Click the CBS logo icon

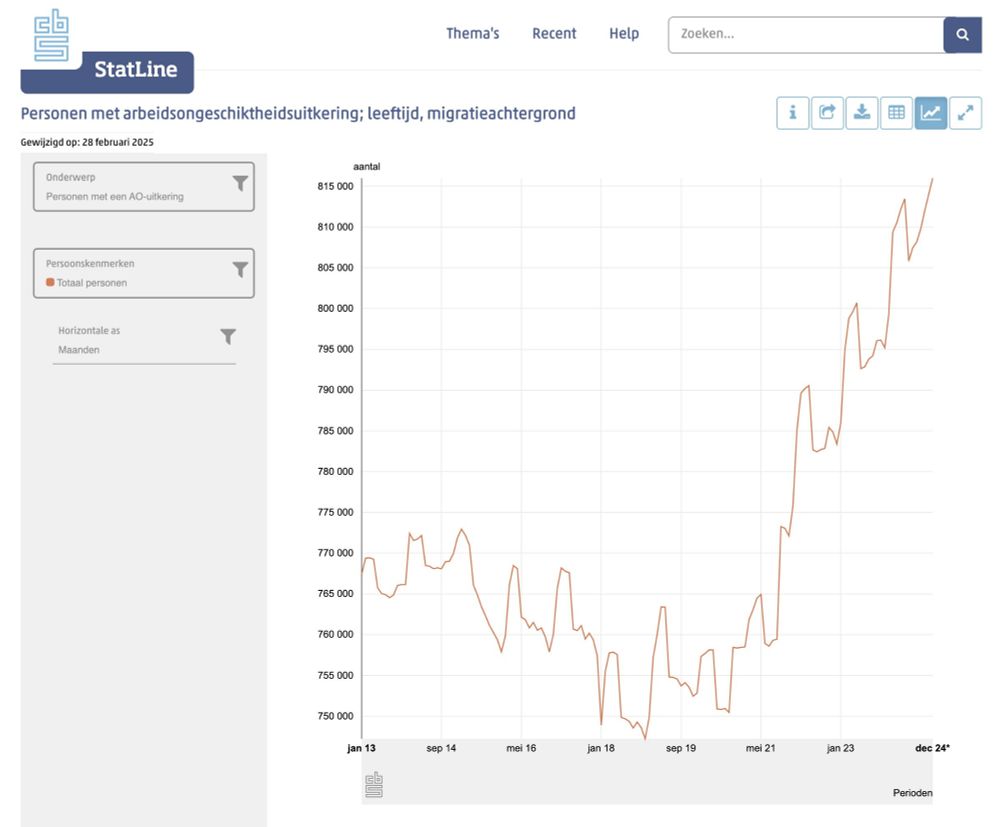pos(51,35)
